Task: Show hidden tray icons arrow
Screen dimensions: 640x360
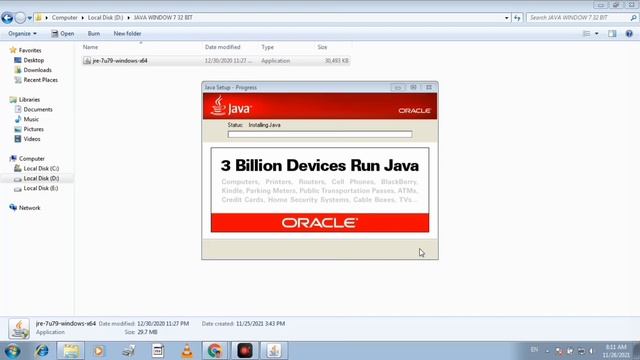Action: (x=548, y=351)
